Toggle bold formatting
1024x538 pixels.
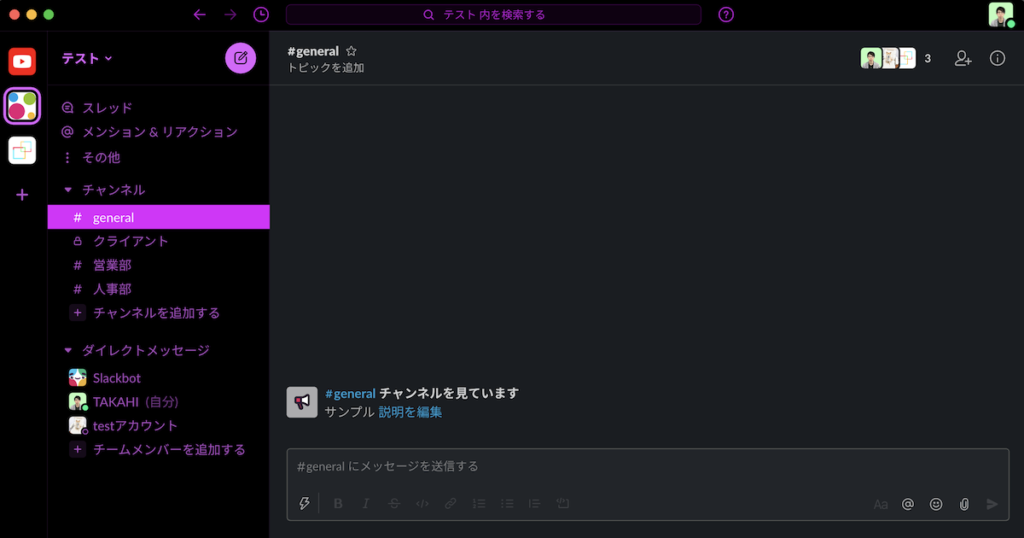(x=338, y=503)
